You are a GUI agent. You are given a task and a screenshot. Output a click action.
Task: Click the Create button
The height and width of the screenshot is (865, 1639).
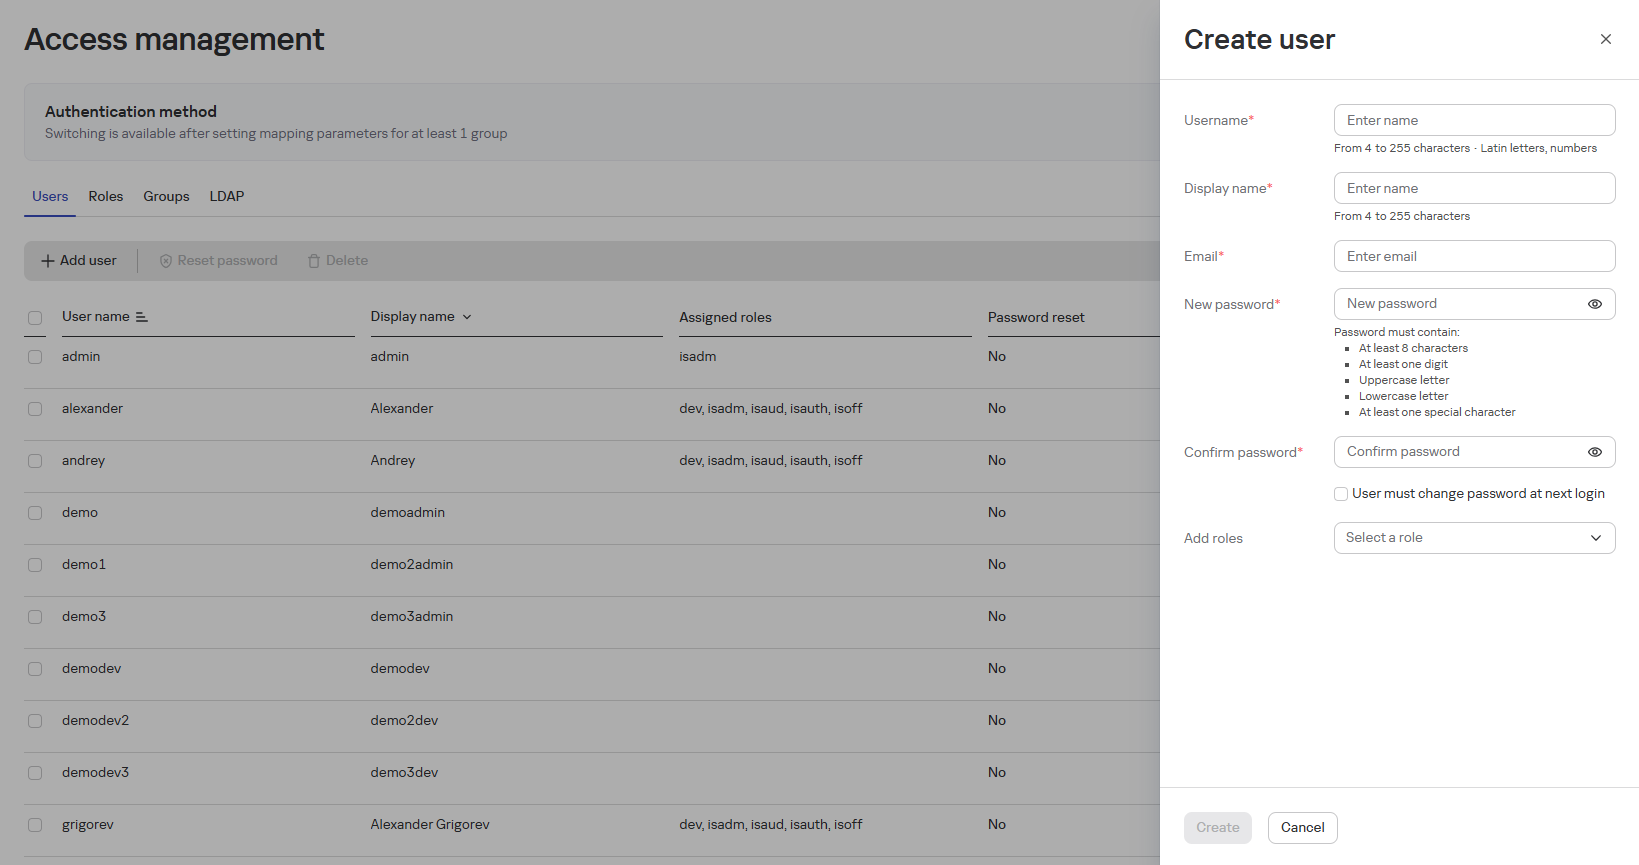coord(1217,827)
